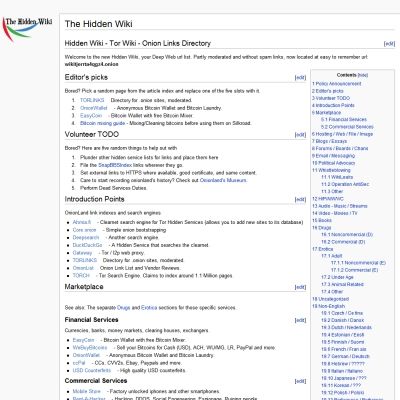Jump to 3 Volunteer TODO in Contents
The image size is (400, 400).
[x=331, y=98]
